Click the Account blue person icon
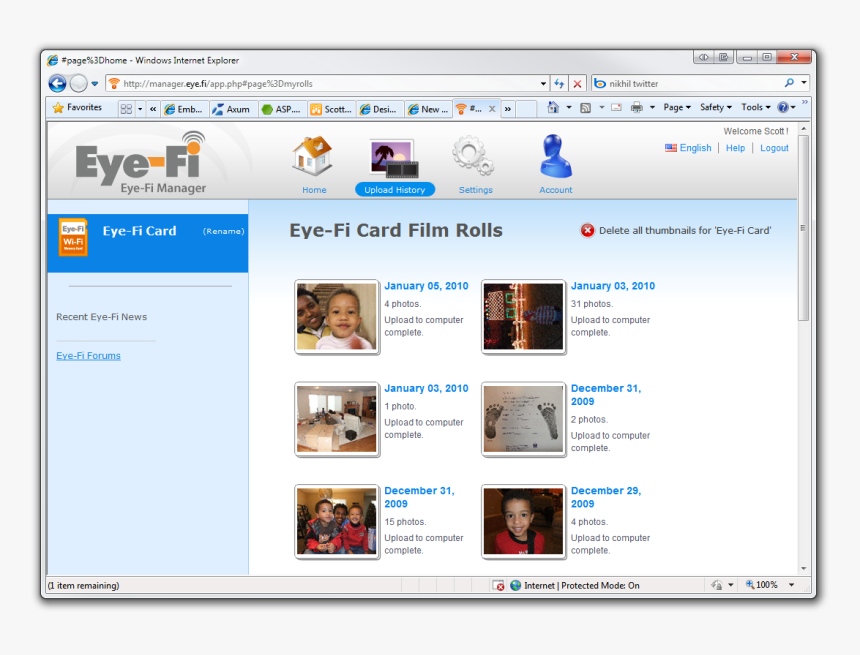 coord(556,156)
